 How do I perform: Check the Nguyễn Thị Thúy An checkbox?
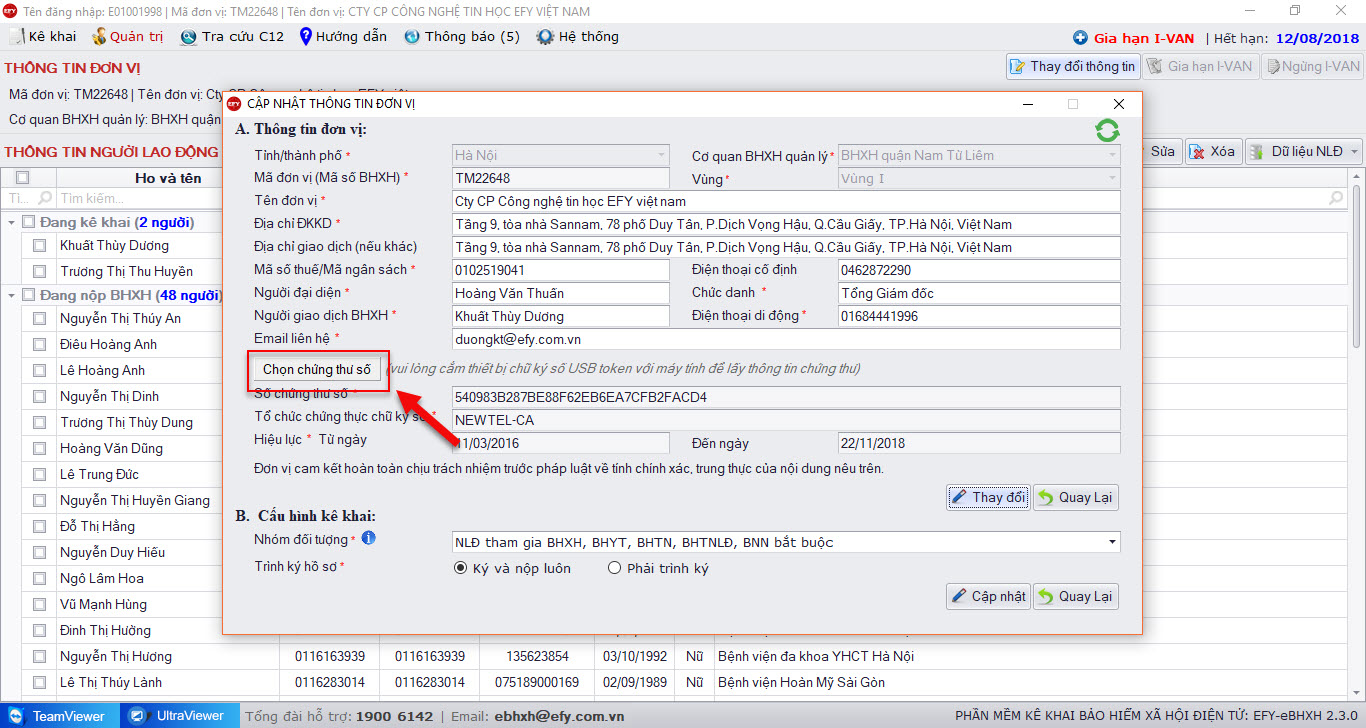click(x=39, y=318)
